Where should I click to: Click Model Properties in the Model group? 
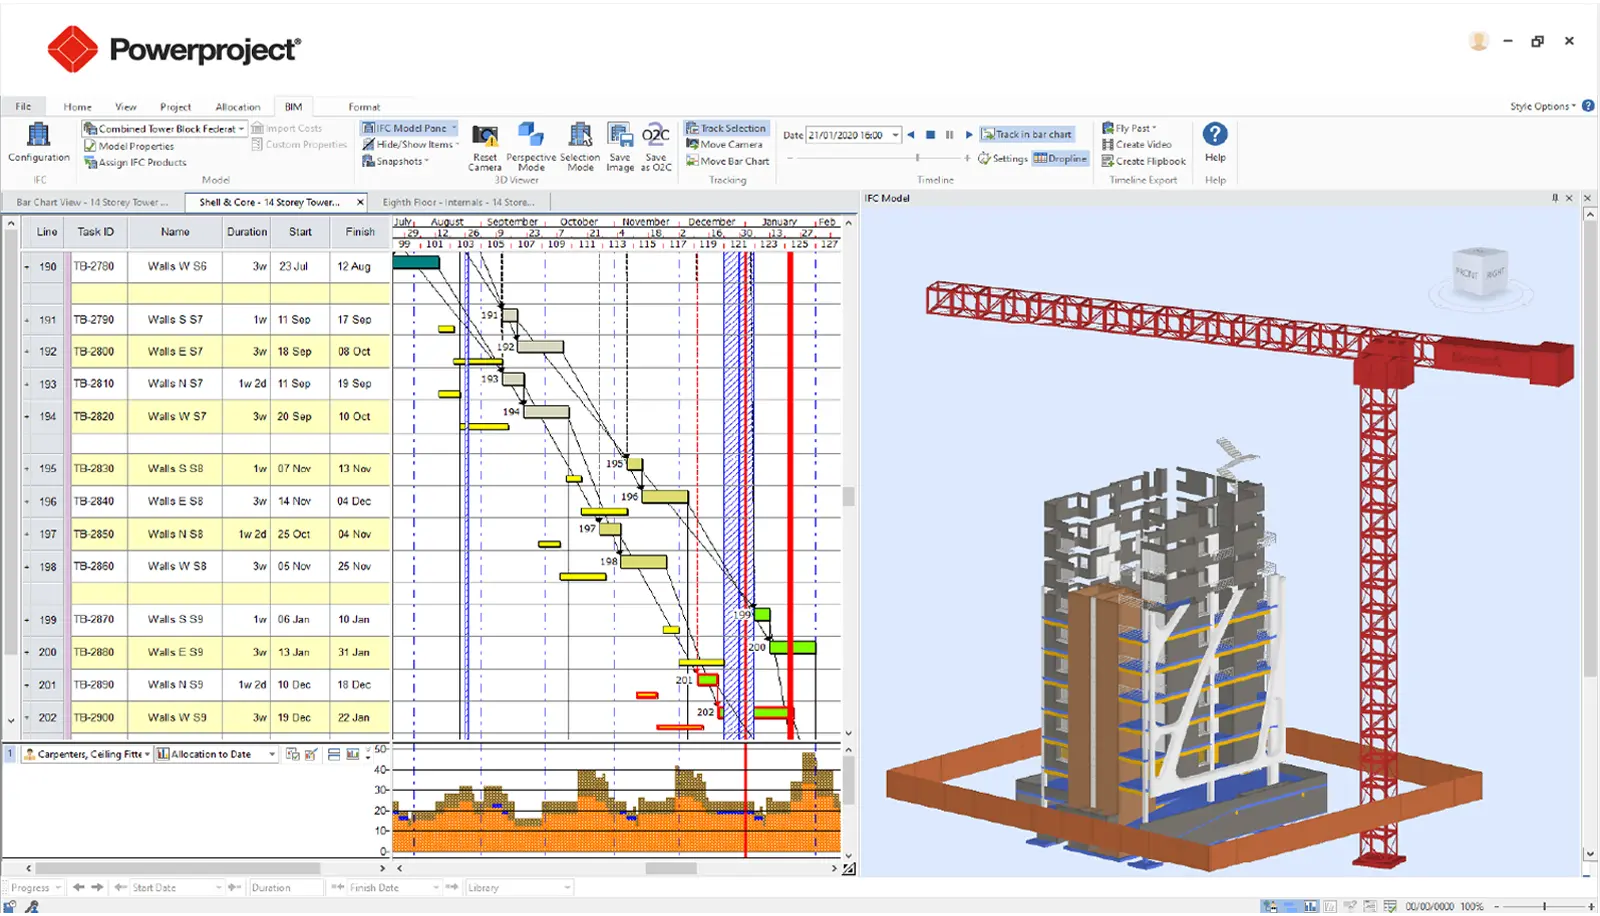click(137, 145)
